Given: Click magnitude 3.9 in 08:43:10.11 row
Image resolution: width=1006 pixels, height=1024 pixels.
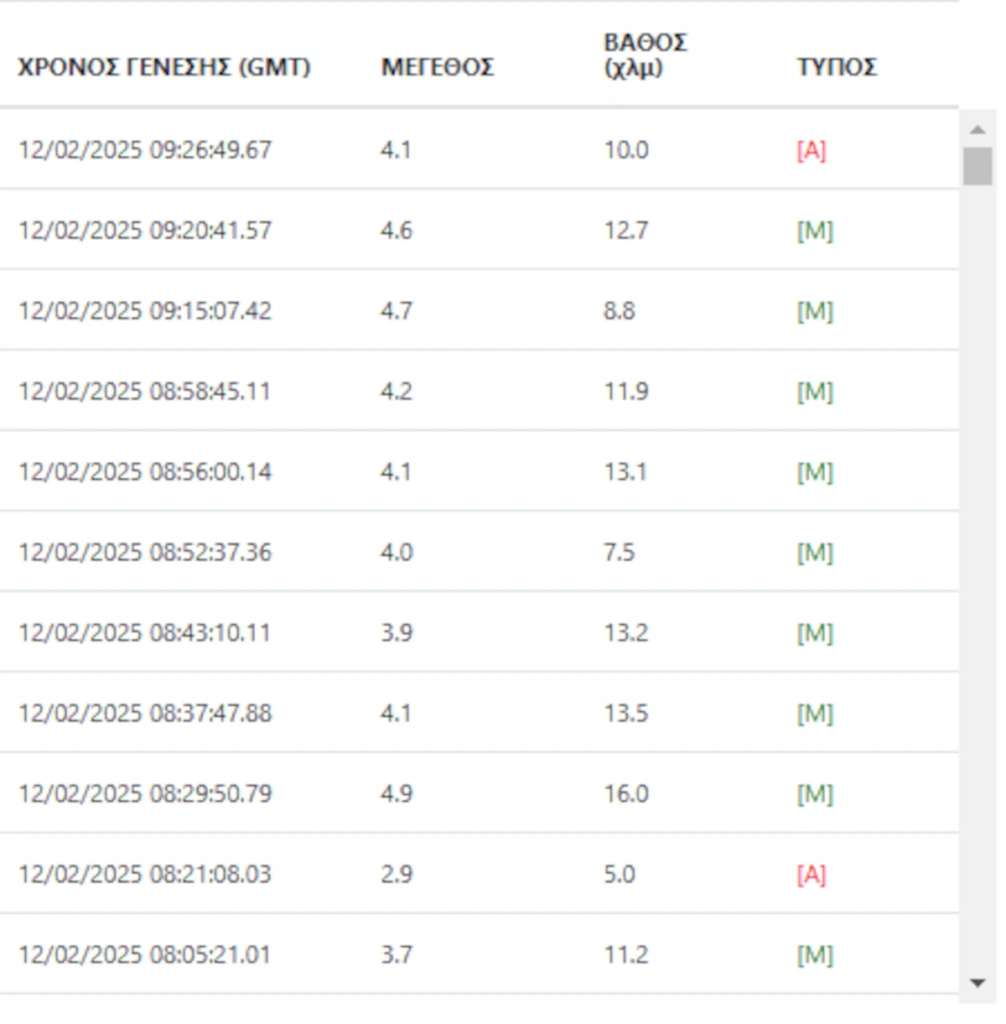Looking at the screenshot, I should click(396, 633).
